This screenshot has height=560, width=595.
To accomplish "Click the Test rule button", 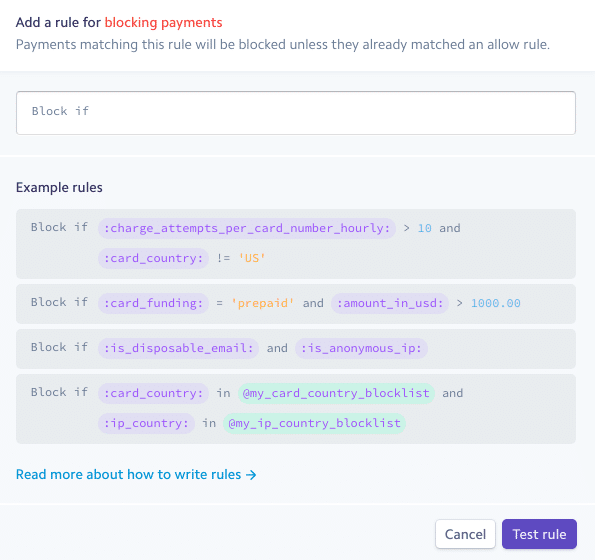I will pyautogui.click(x=539, y=534).
